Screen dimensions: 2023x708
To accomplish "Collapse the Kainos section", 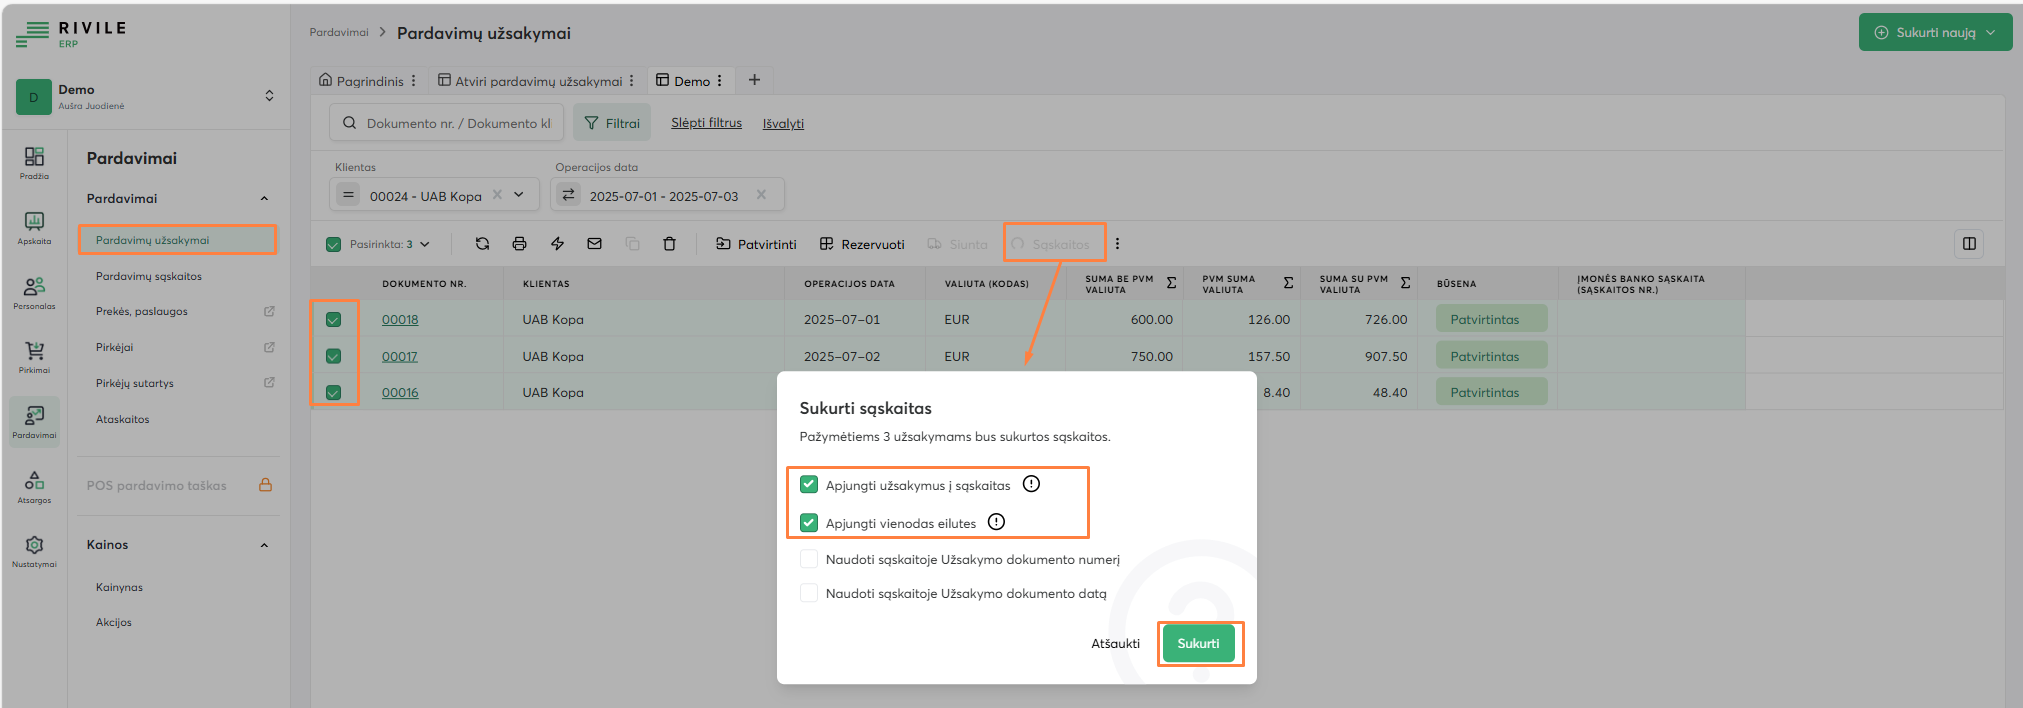I will point(264,545).
